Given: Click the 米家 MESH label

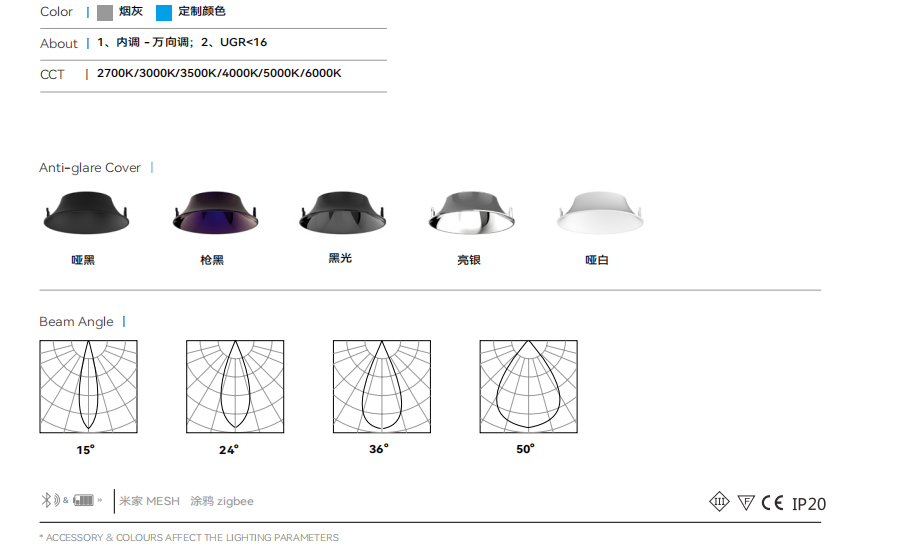Looking at the screenshot, I should [x=149, y=501].
